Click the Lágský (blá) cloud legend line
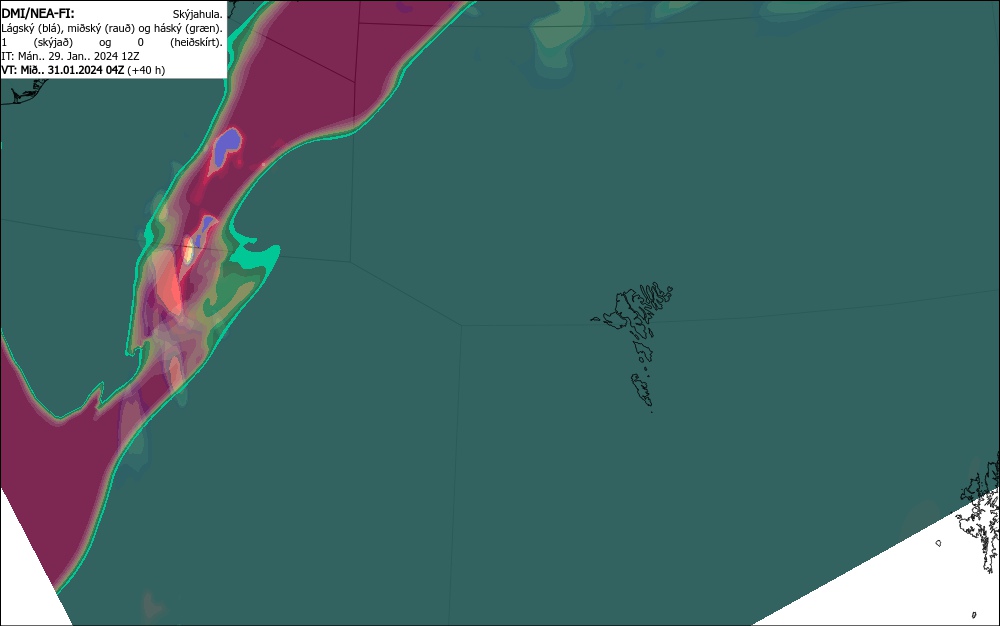Image resolution: width=1000 pixels, height=626 pixels. click(112, 28)
